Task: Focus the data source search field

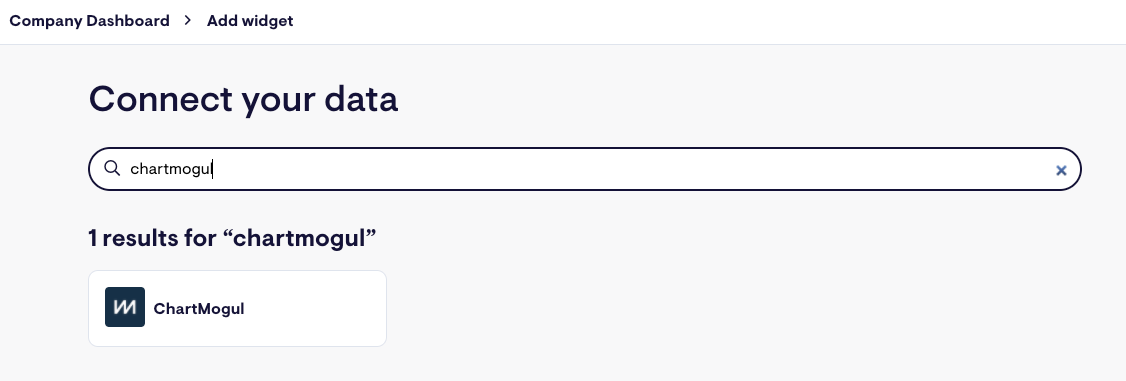Action: click(x=585, y=169)
